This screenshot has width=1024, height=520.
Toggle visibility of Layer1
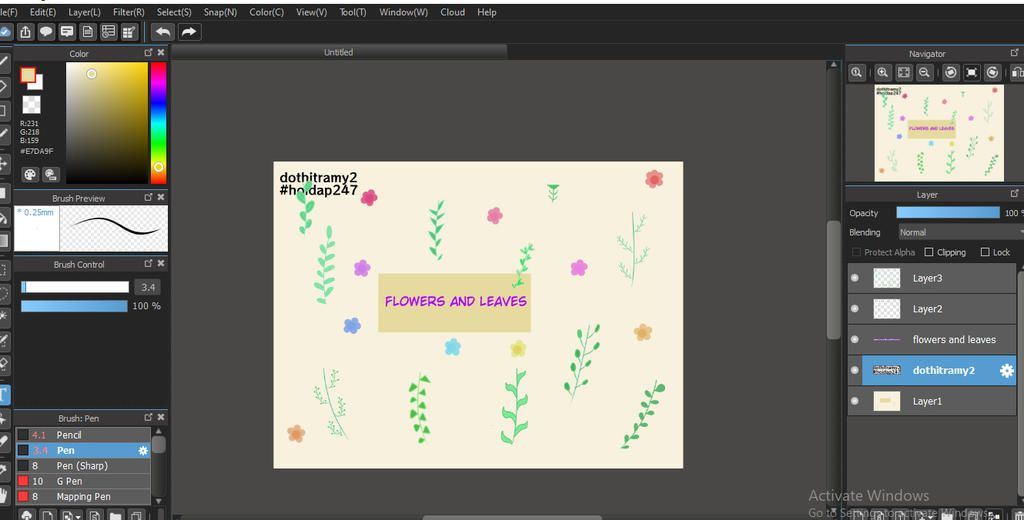pyautogui.click(x=855, y=401)
